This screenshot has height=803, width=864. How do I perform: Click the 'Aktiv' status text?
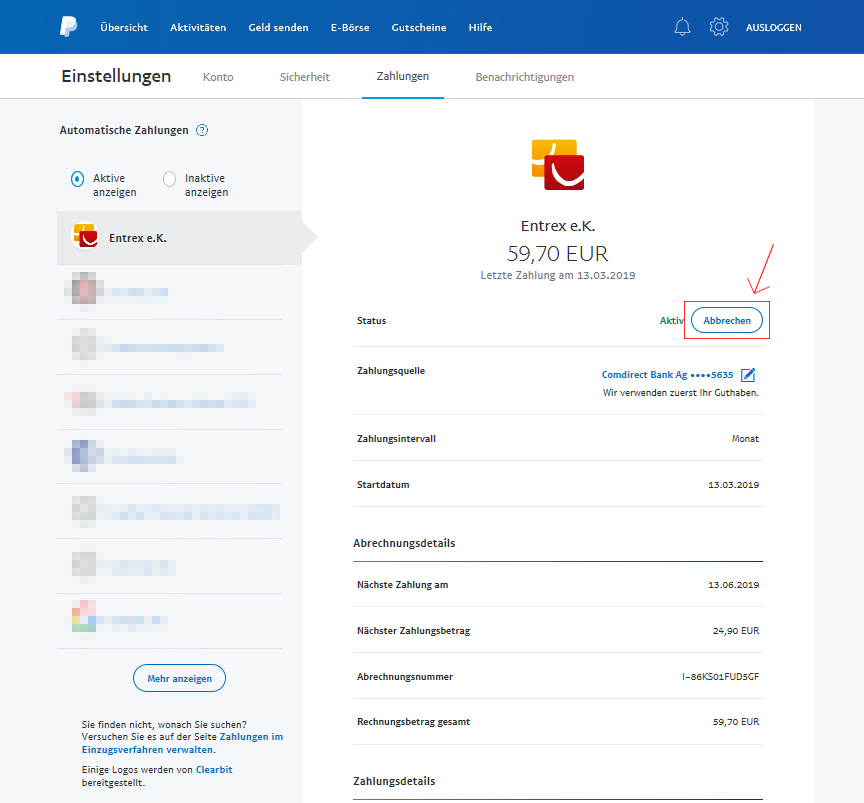click(672, 320)
